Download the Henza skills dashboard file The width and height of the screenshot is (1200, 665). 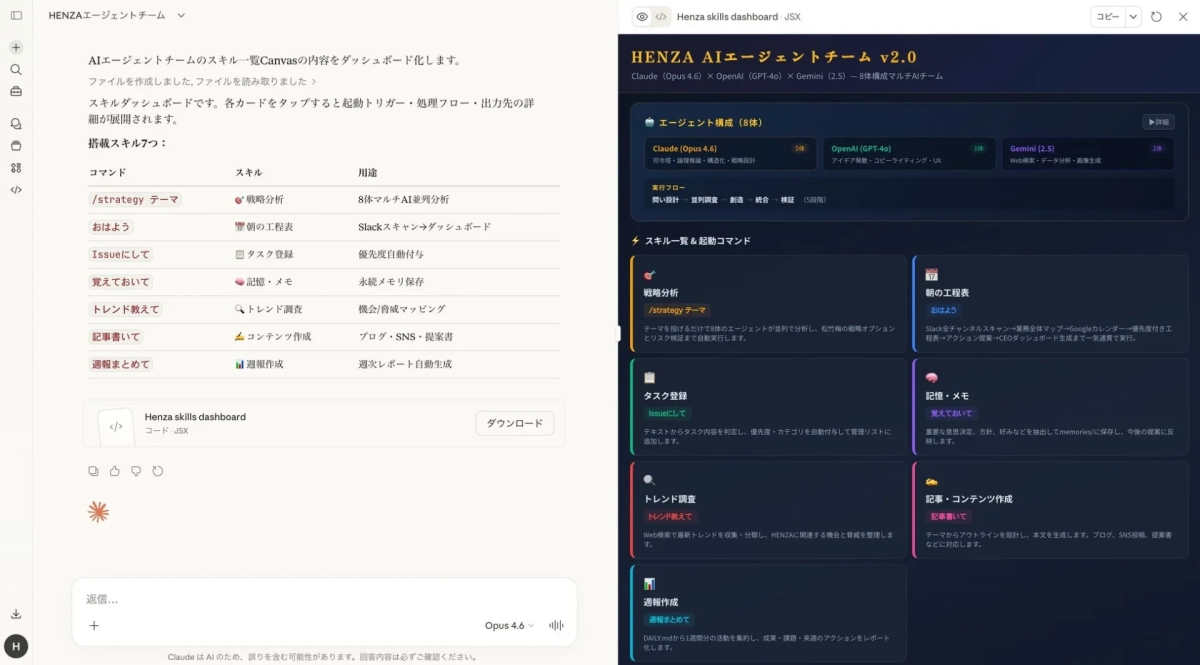point(514,423)
